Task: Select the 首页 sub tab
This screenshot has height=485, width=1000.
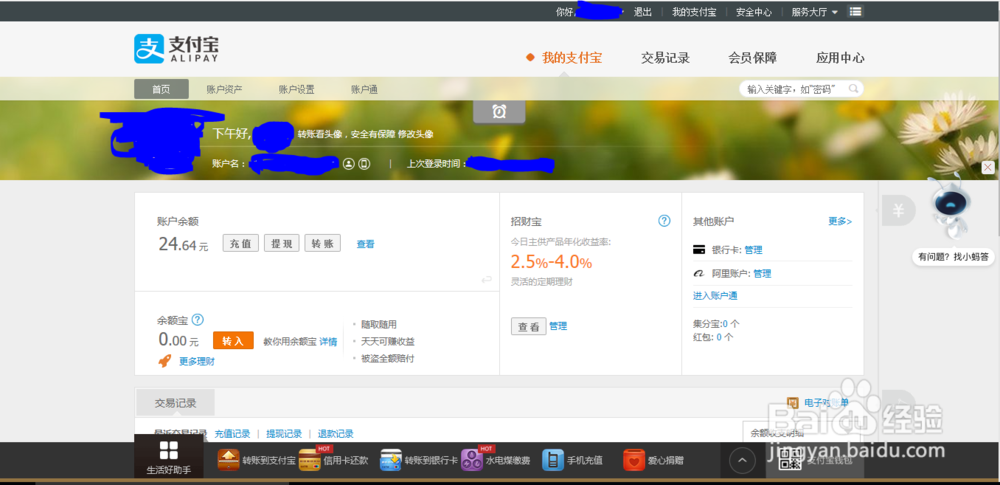Action: tap(161, 89)
